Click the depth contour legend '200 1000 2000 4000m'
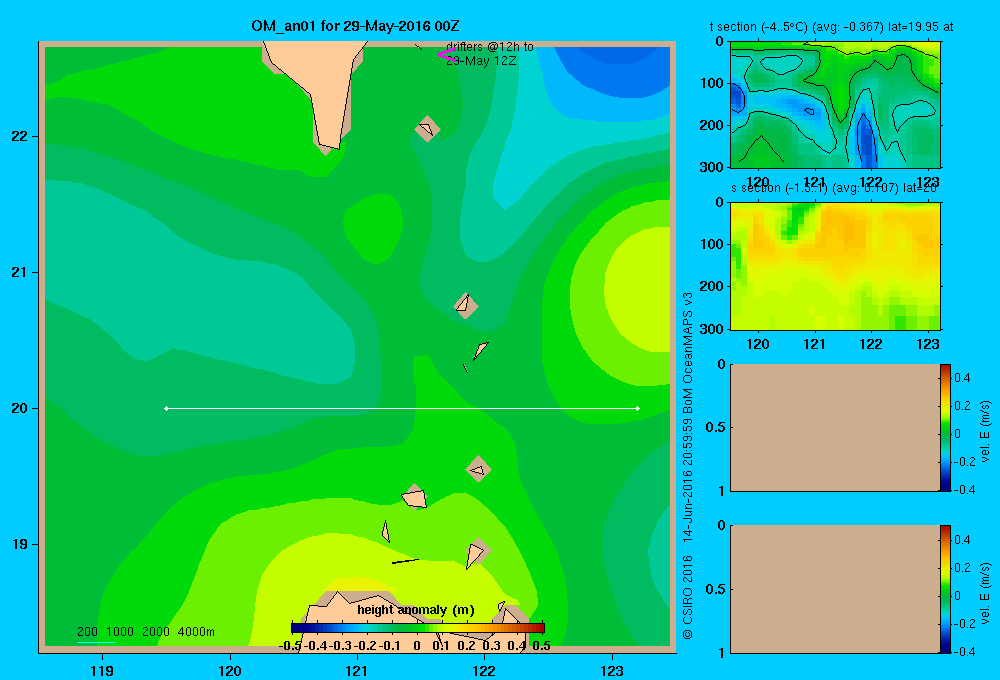1000x680 pixels. (145, 632)
